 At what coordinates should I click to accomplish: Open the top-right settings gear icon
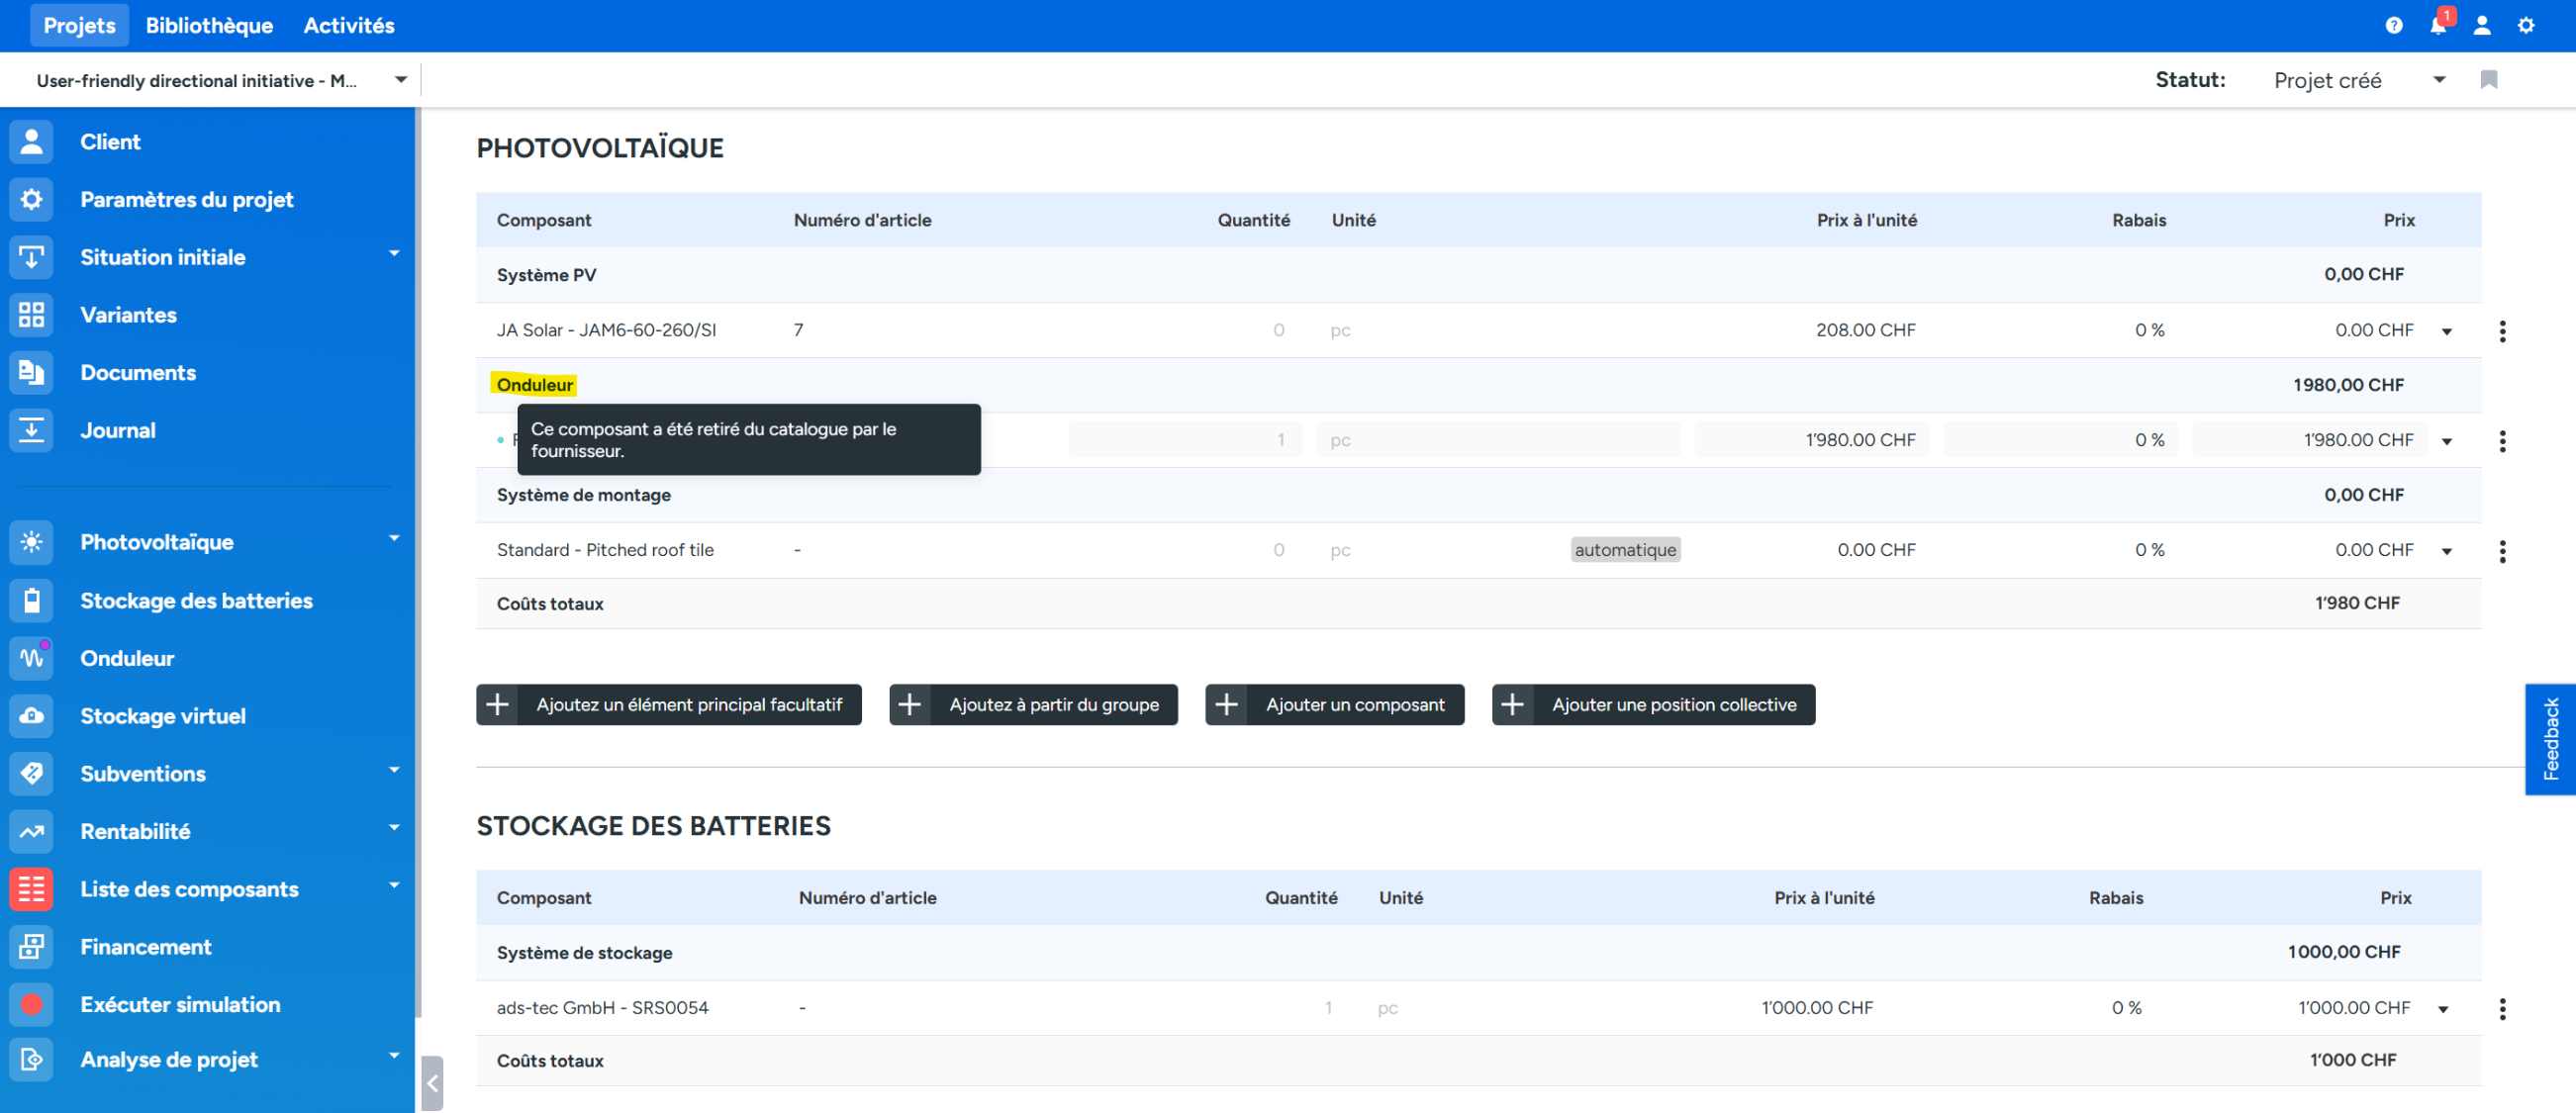pos(2525,26)
